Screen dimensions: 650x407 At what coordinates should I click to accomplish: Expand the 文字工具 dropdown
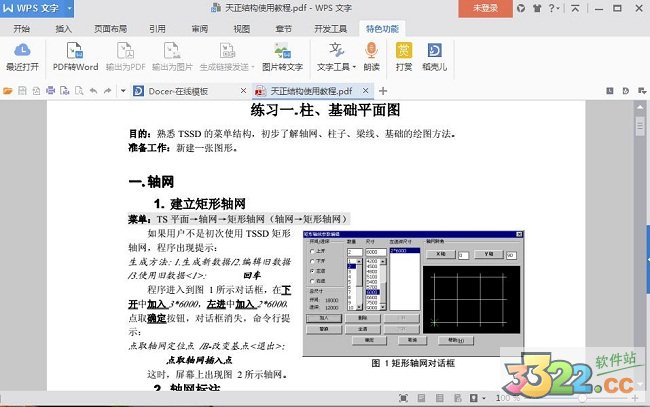click(x=354, y=67)
